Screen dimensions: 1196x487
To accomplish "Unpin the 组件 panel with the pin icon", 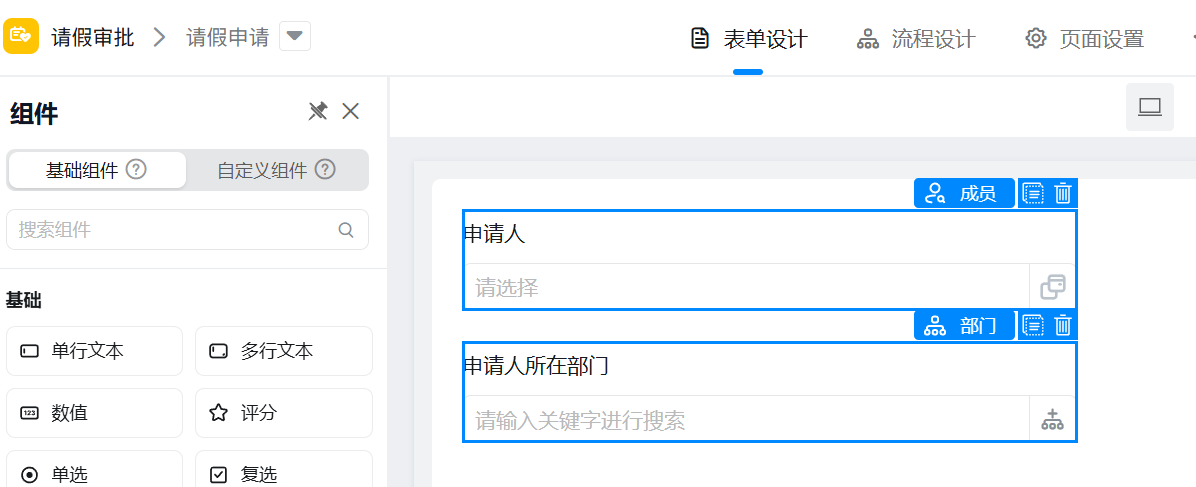I will coord(318,111).
